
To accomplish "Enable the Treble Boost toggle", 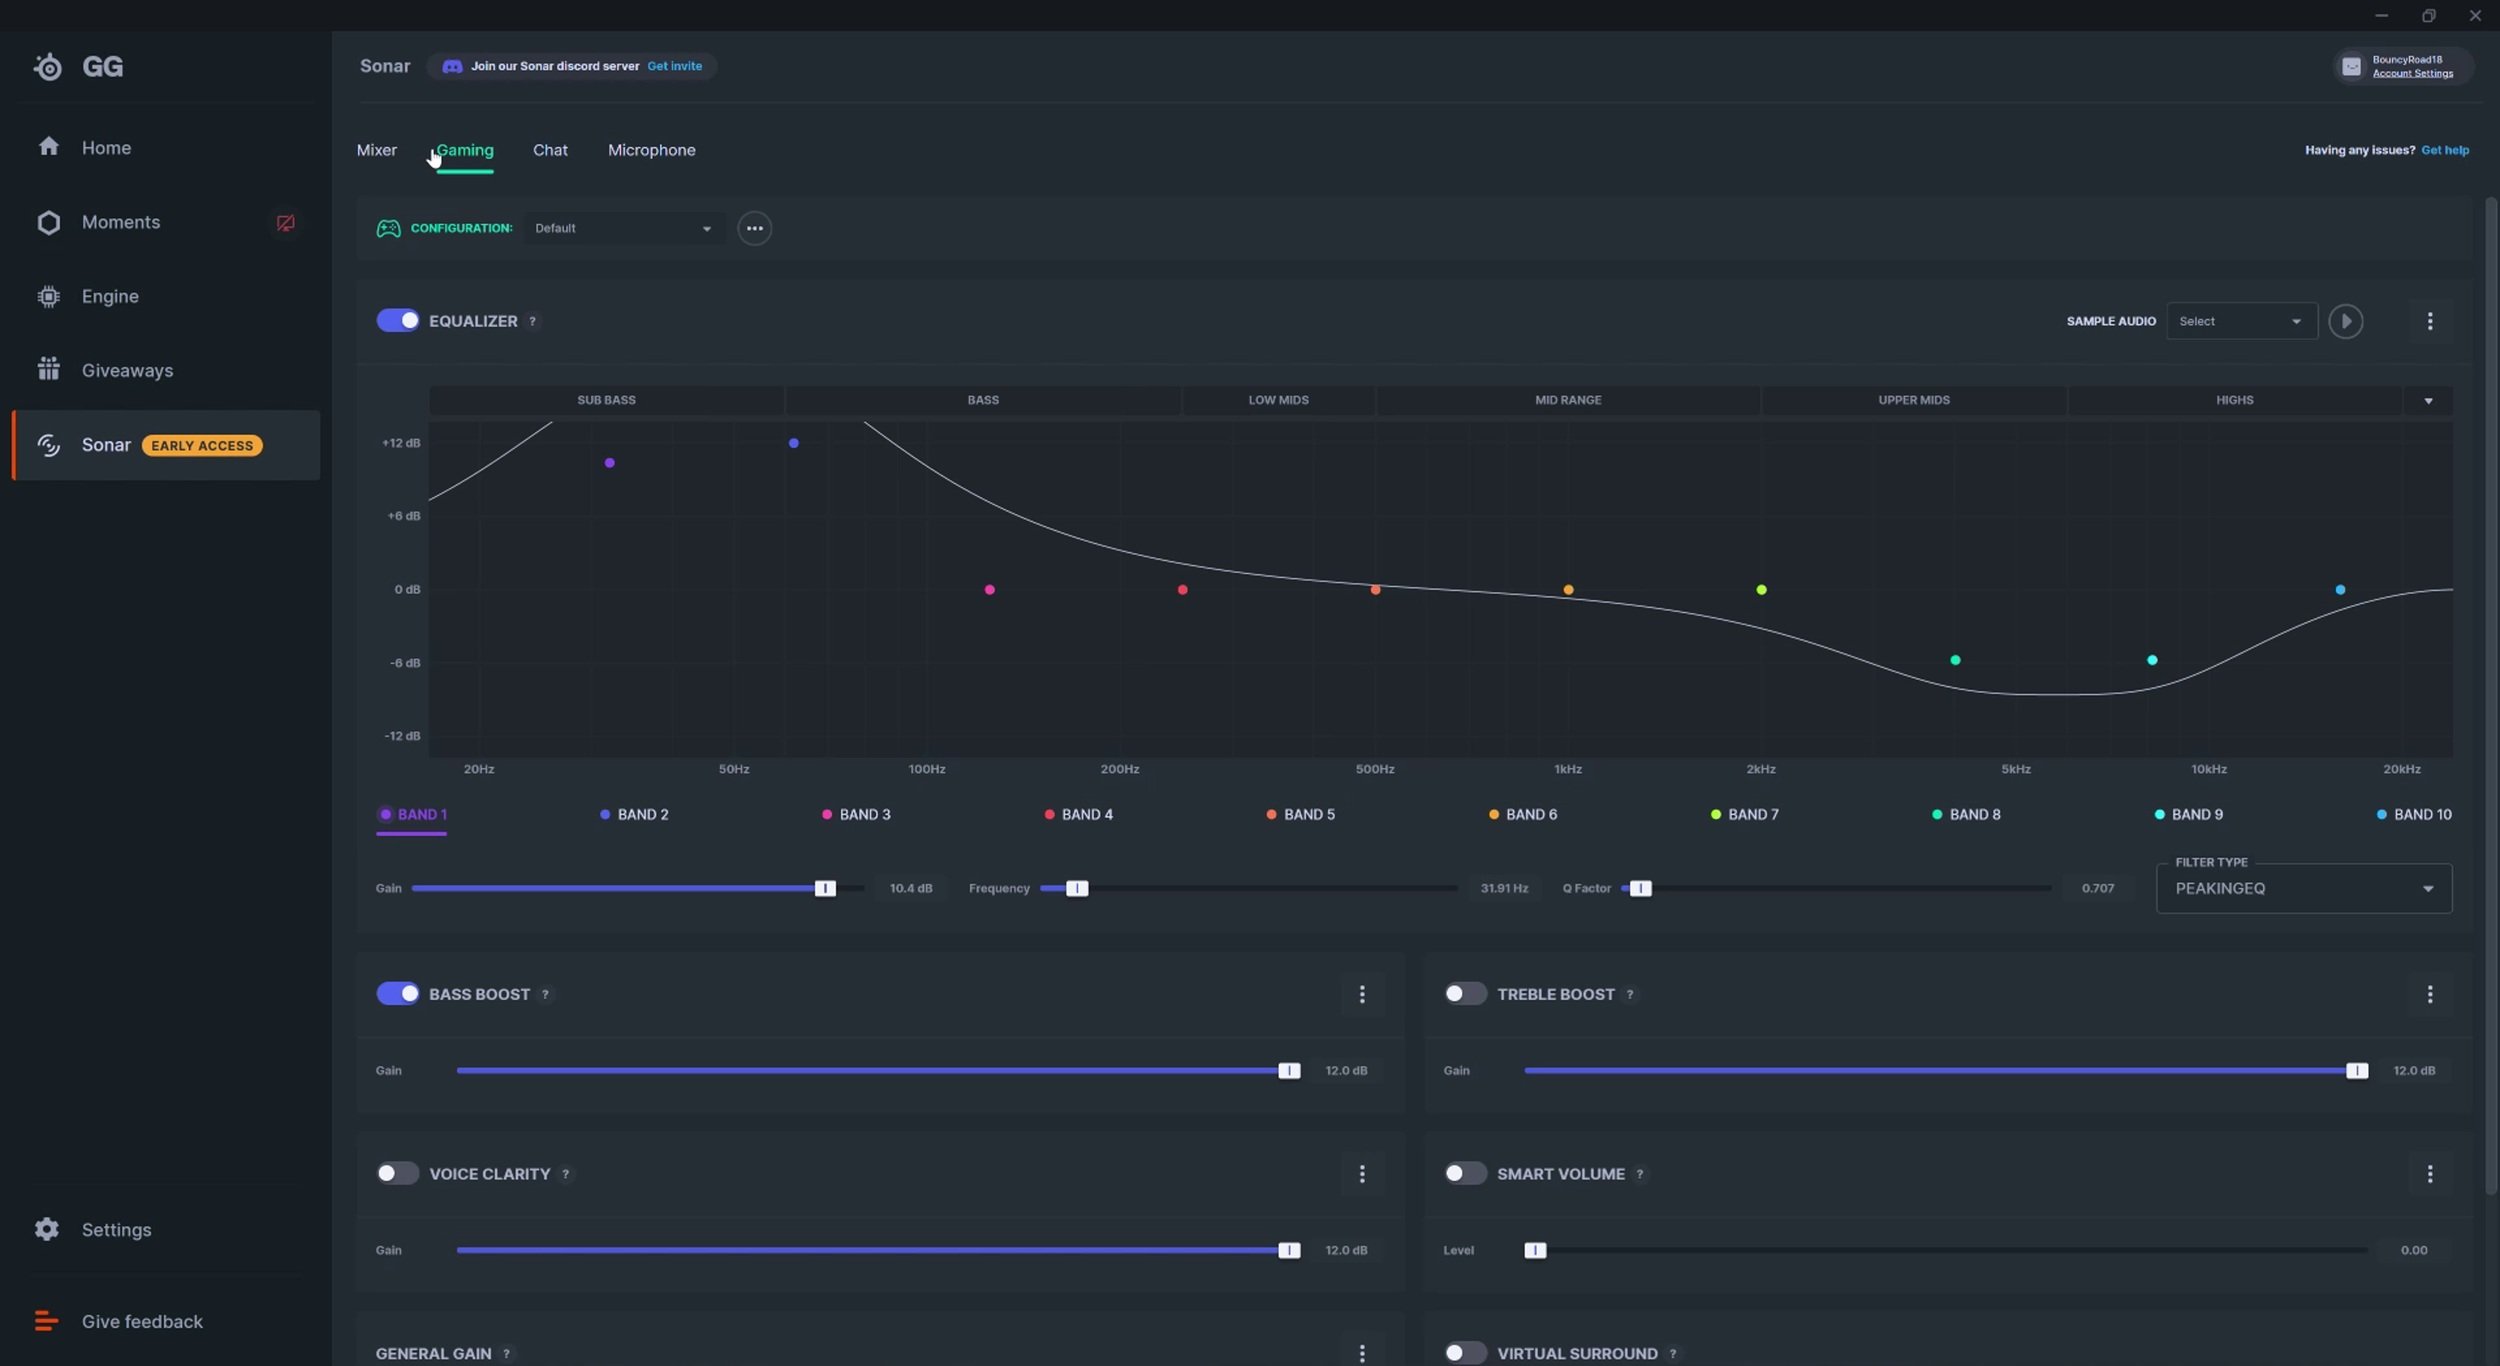I will [x=1465, y=993].
